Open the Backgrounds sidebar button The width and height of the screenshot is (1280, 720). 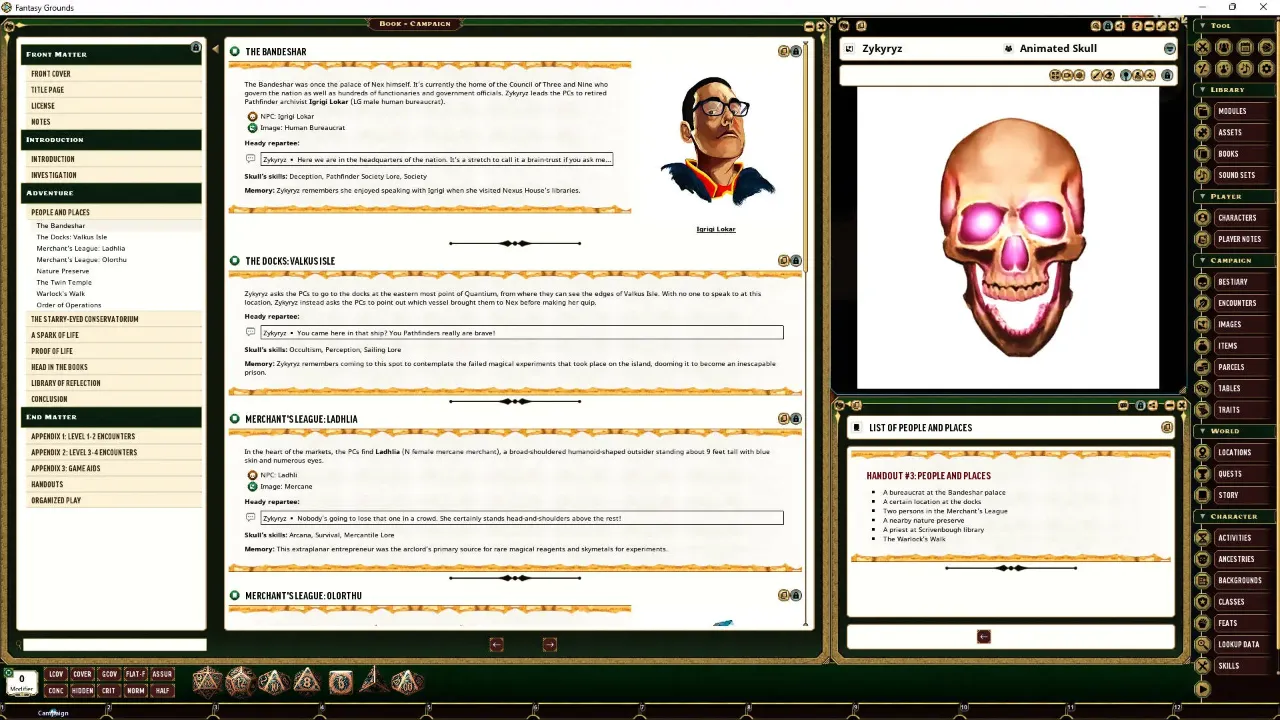[1240, 580]
